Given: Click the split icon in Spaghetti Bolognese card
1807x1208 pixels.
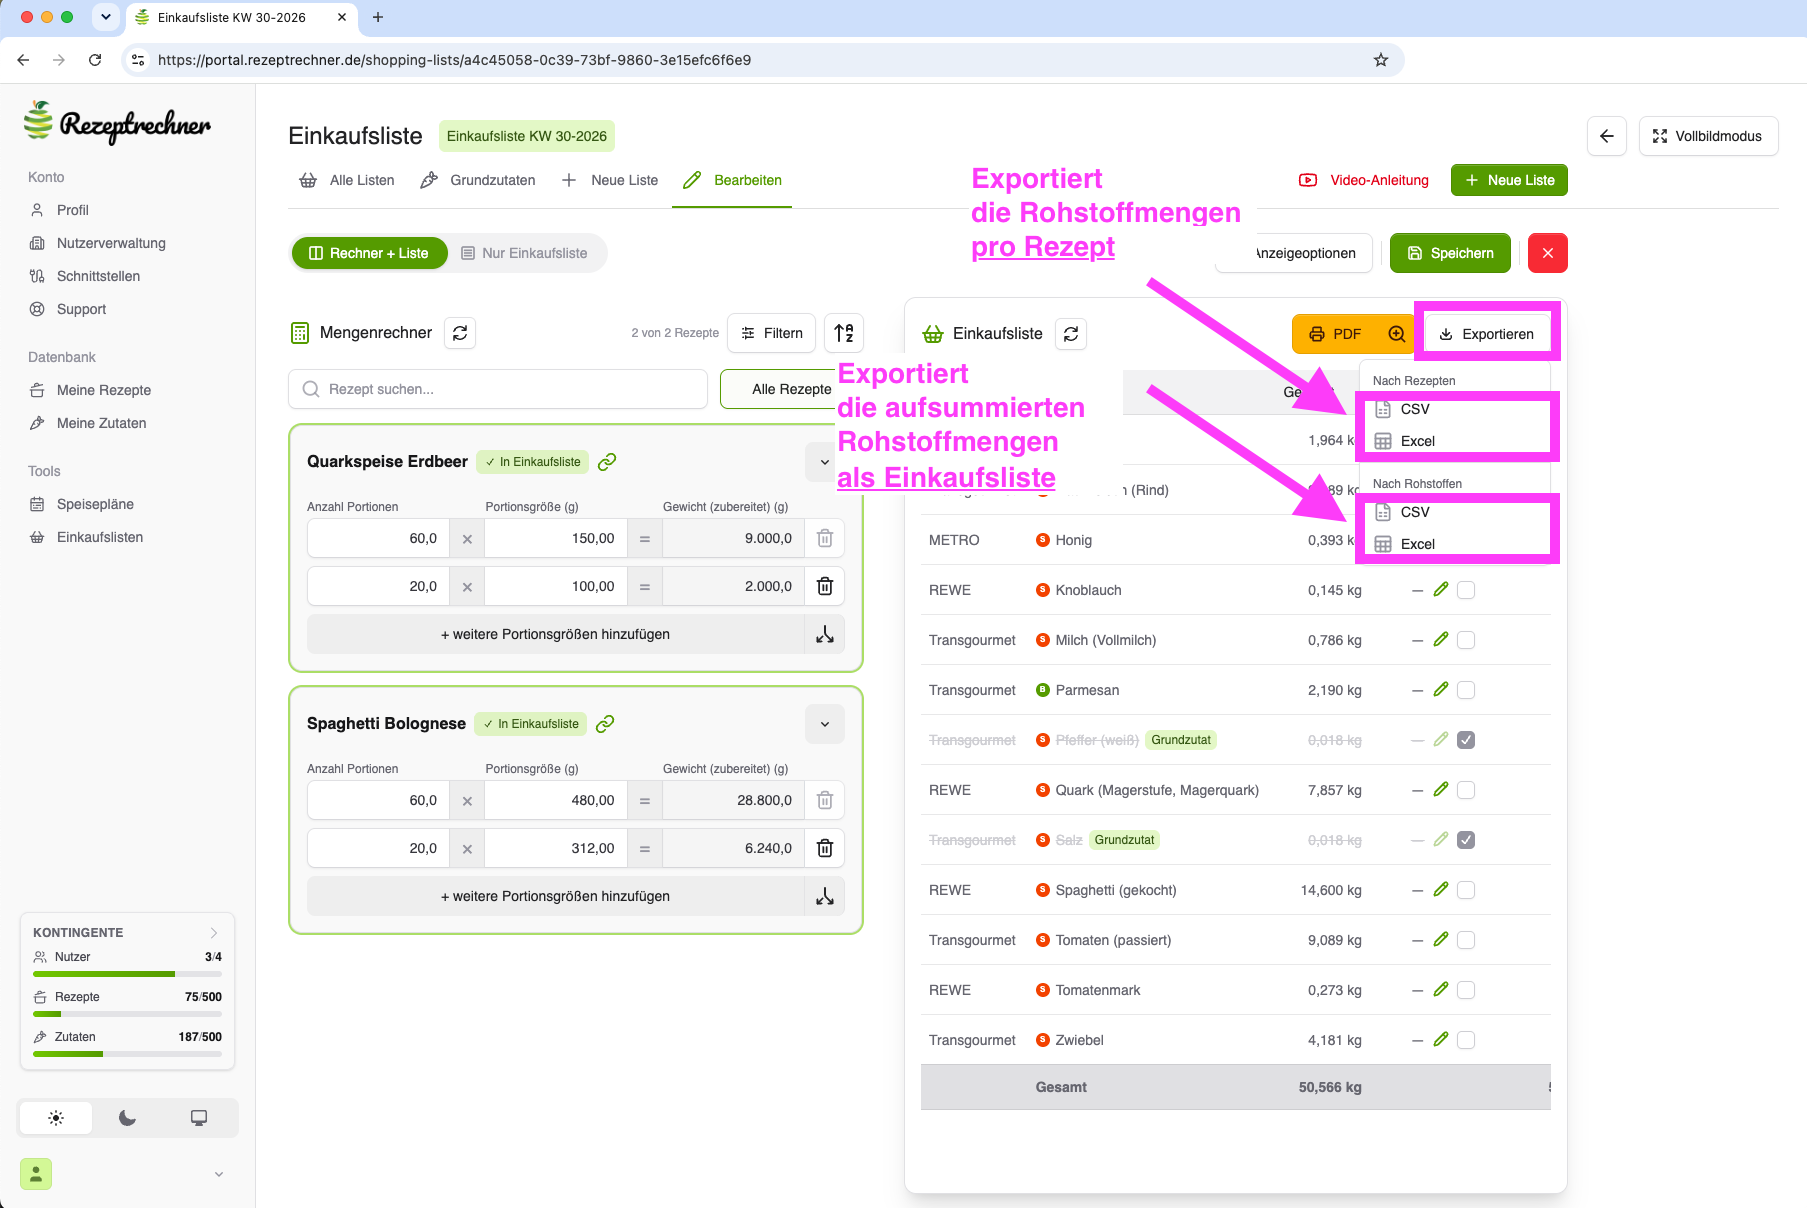Looking at the screenshot, I should point(825,896).
